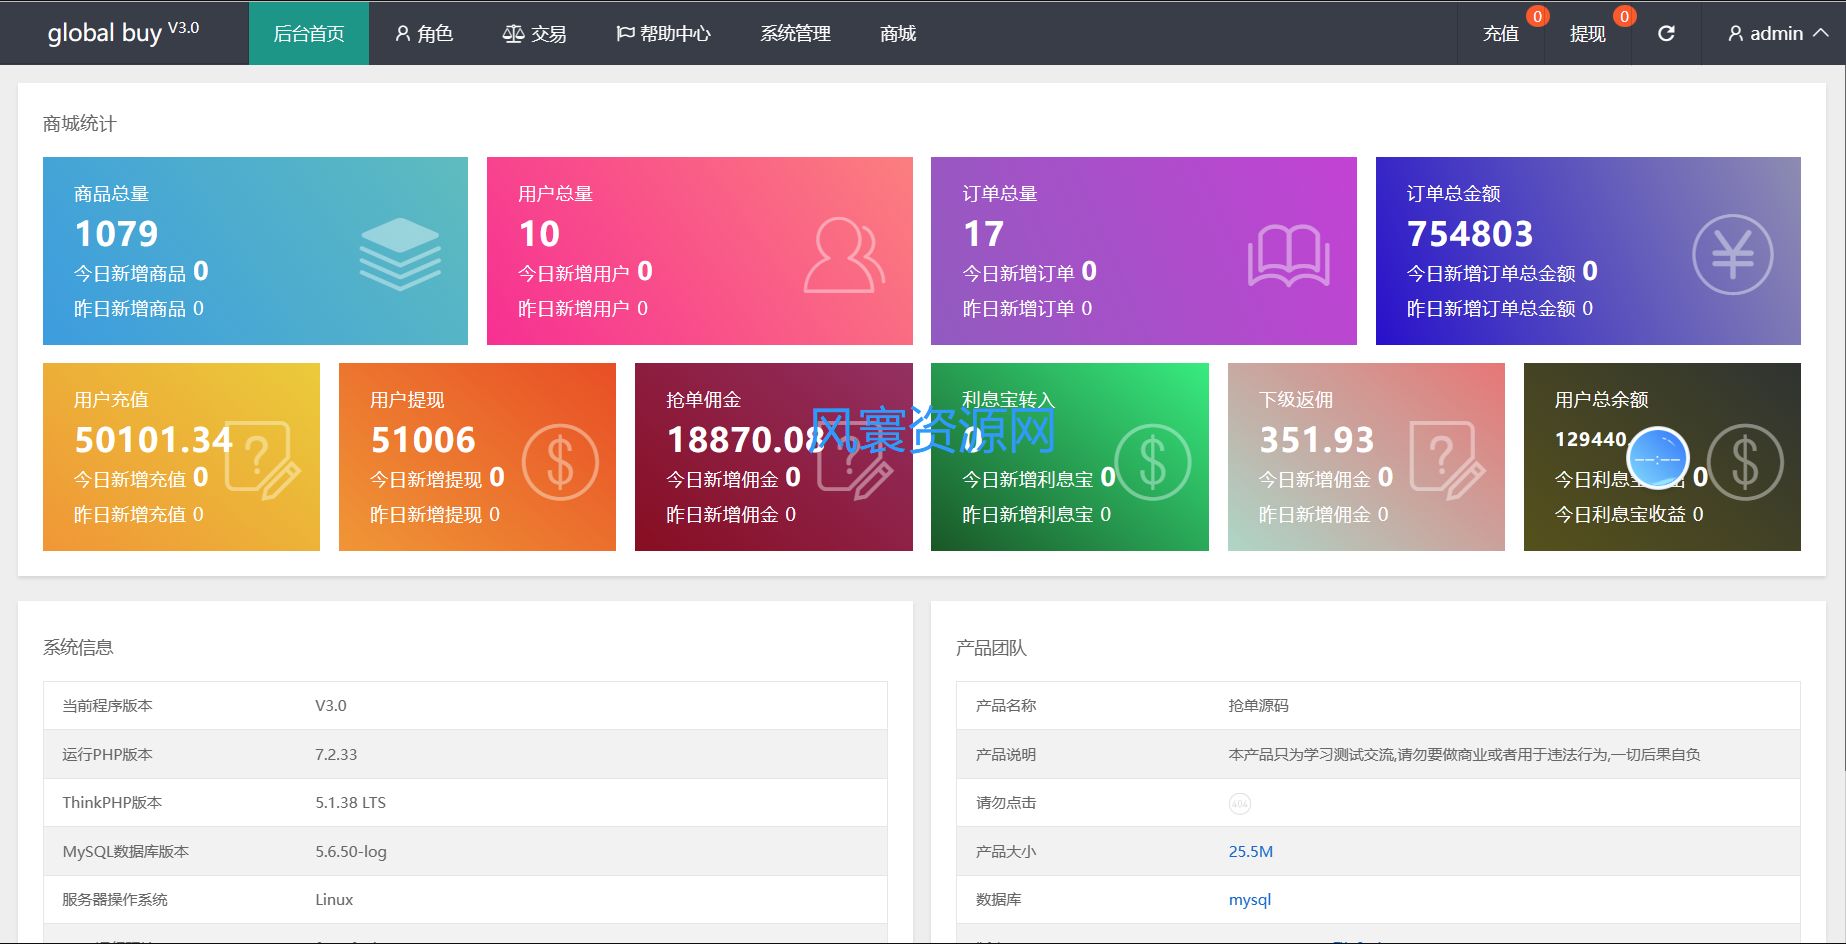Open the 角色 menu
This screenshot has width=1846, height=944.
pyautogui.click(x=424, y=33)
